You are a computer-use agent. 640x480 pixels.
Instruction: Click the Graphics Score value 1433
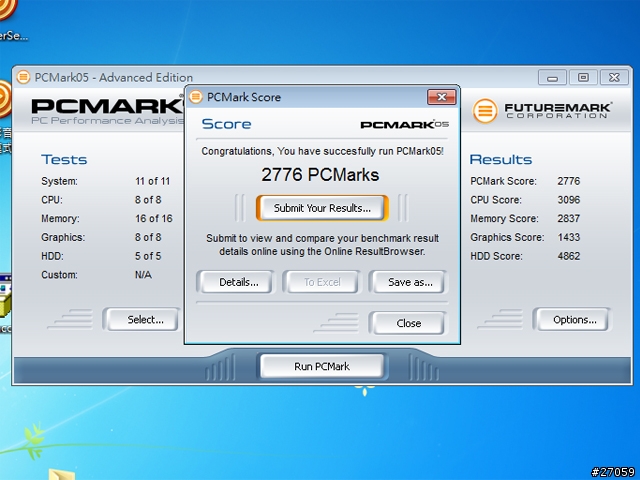click(x=569, y=237)
